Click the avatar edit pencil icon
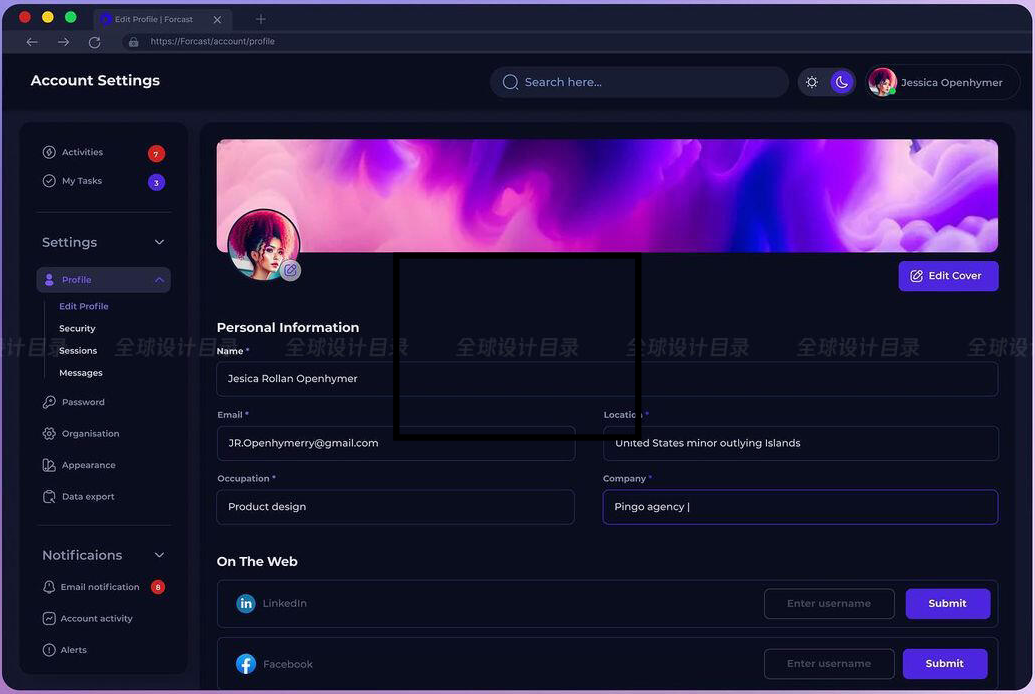1035x694 pixels. [290, 270]
